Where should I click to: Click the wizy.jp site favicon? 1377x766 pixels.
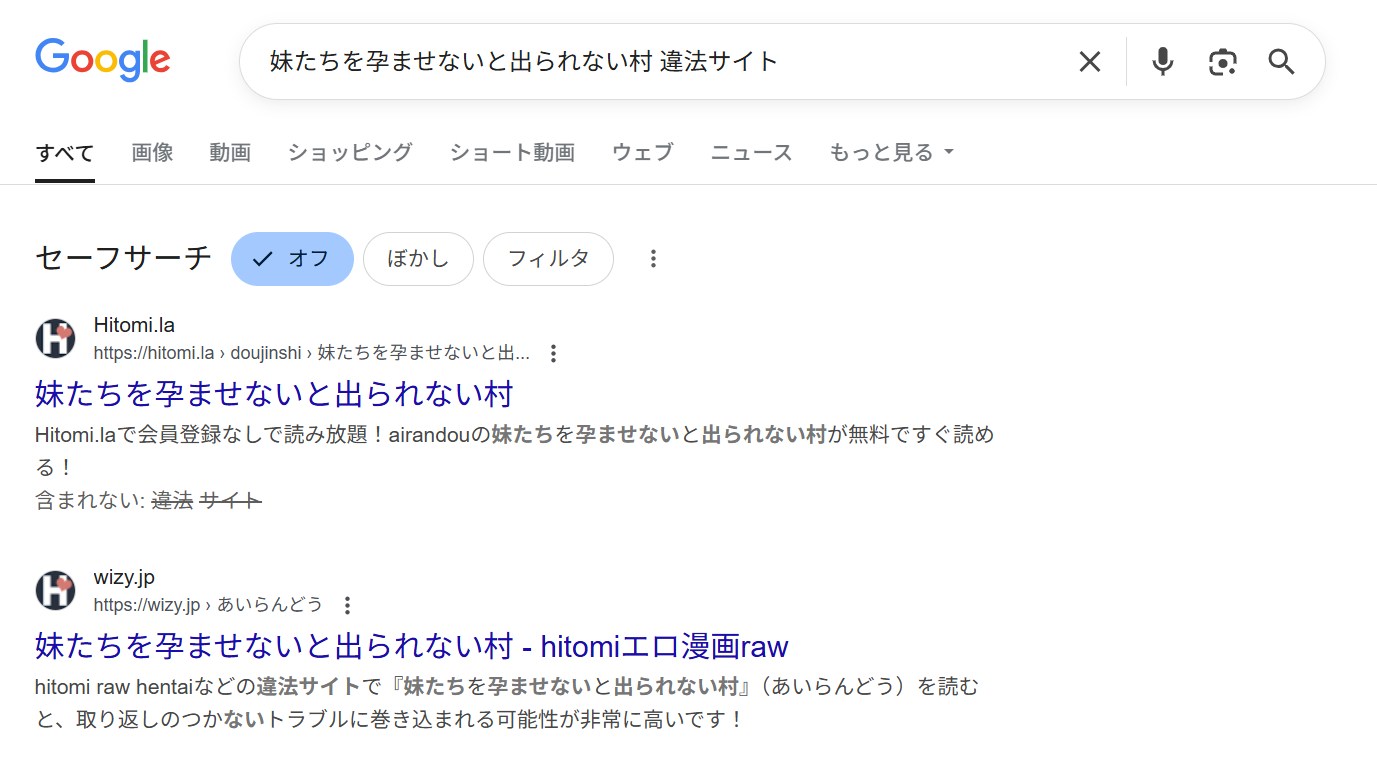click(55, 590)
